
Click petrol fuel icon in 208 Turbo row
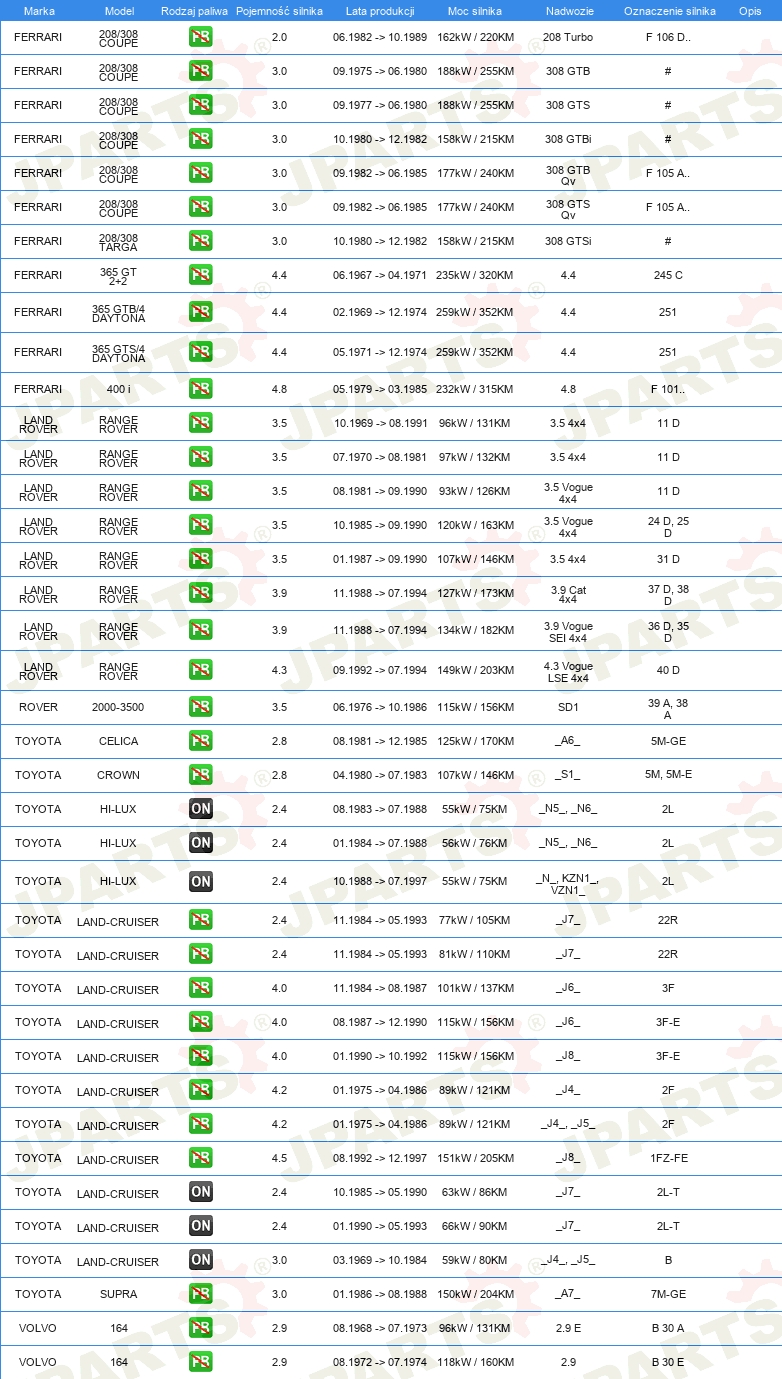(x=201, y=37)
